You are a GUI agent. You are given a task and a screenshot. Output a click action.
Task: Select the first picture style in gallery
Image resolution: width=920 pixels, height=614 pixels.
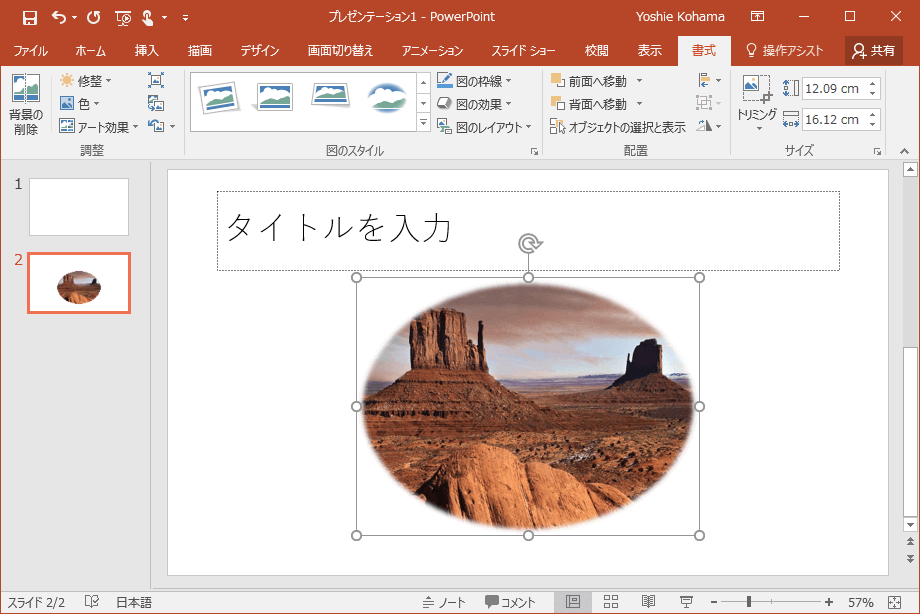tap(217, 97)
